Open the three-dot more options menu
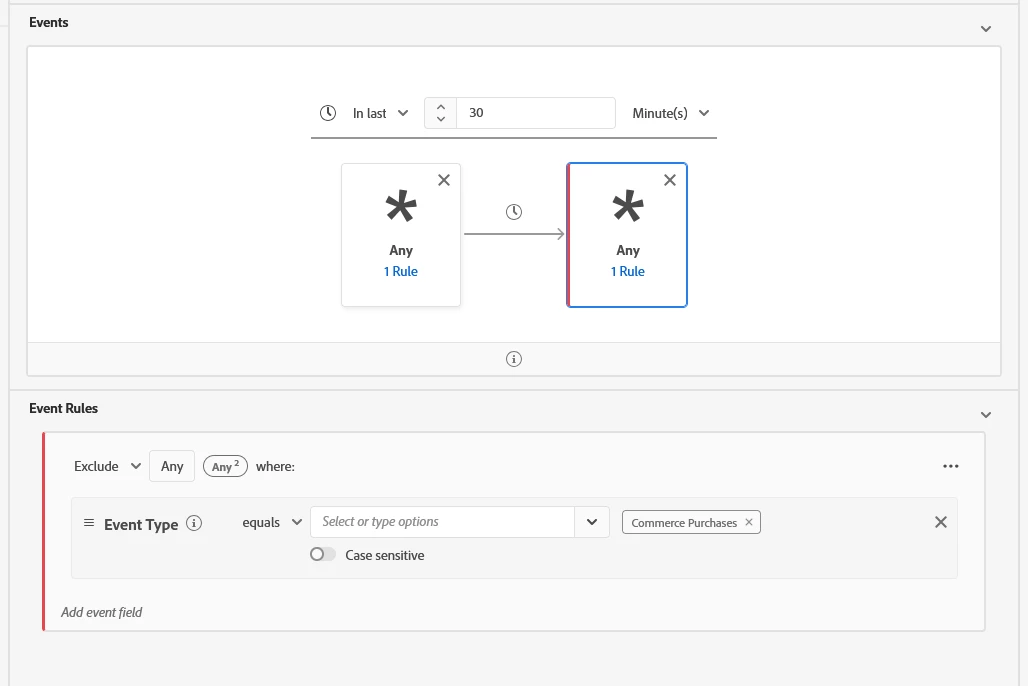The width and height of the screenshot is (1028, 686). coord(951,466)
